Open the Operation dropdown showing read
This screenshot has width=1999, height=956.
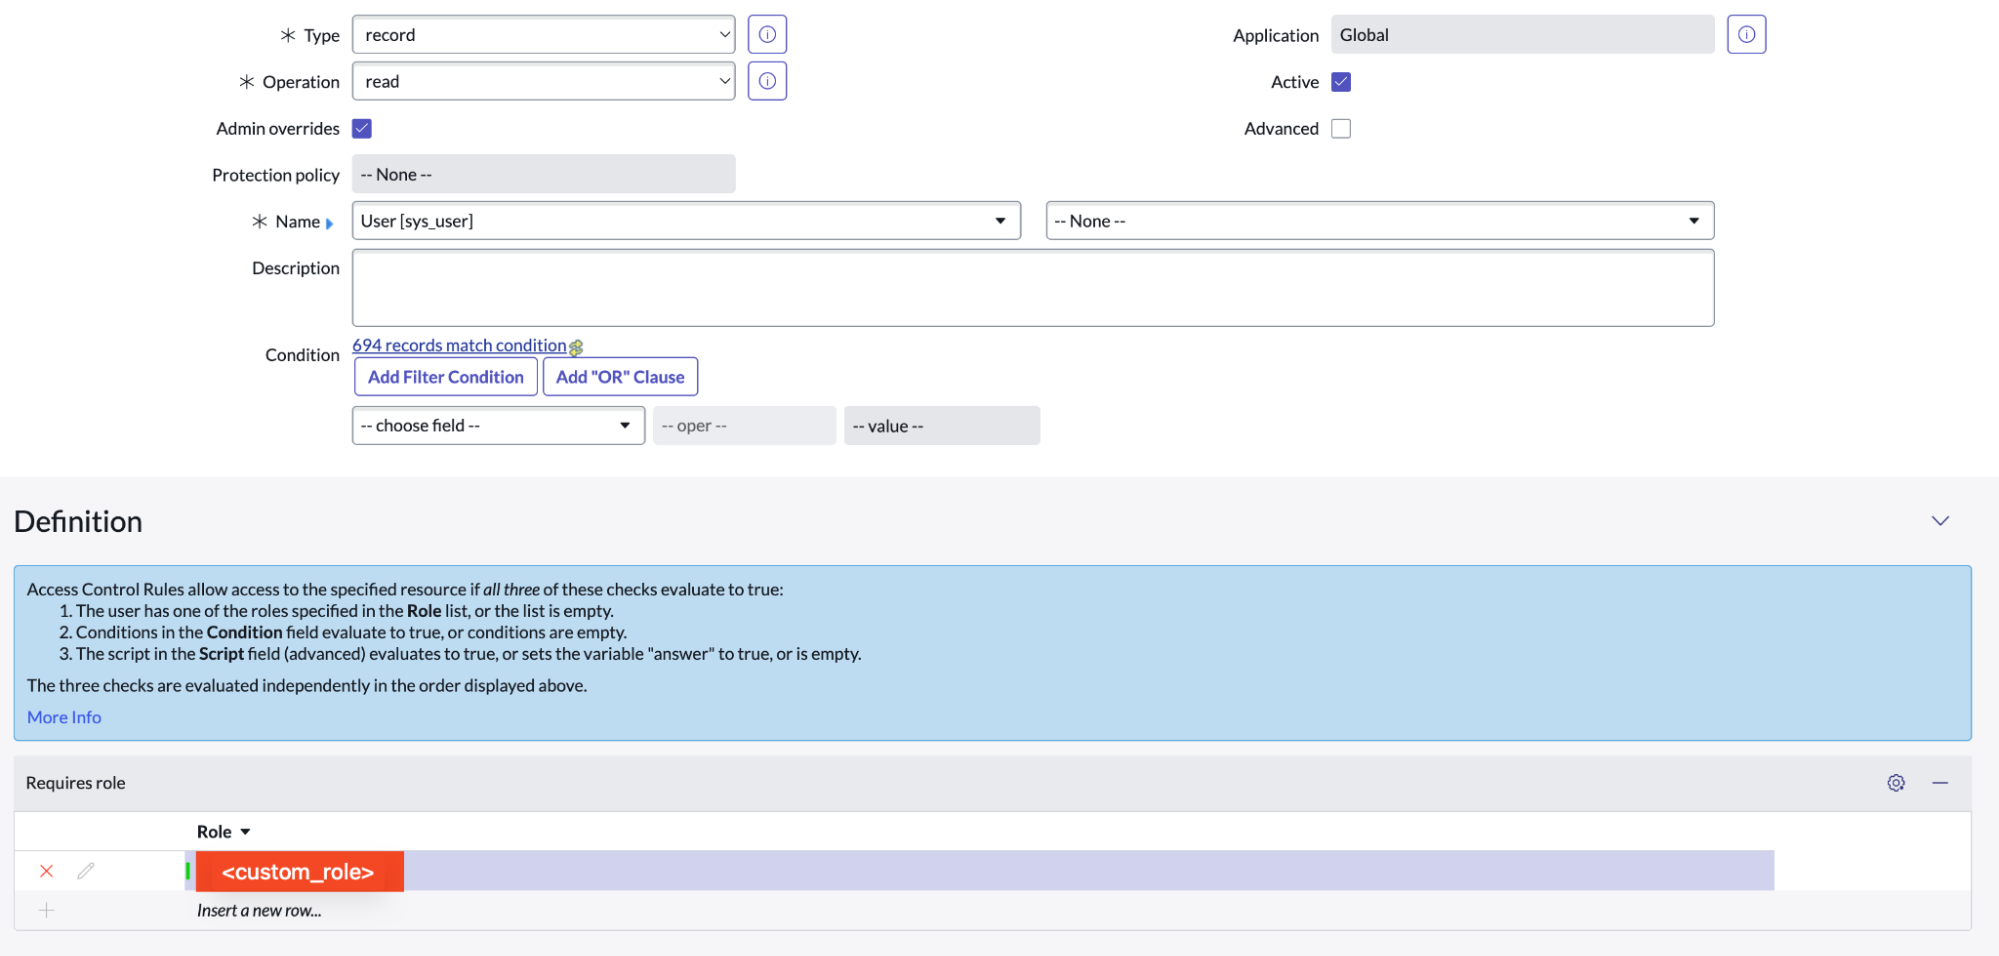pos(543,81)
